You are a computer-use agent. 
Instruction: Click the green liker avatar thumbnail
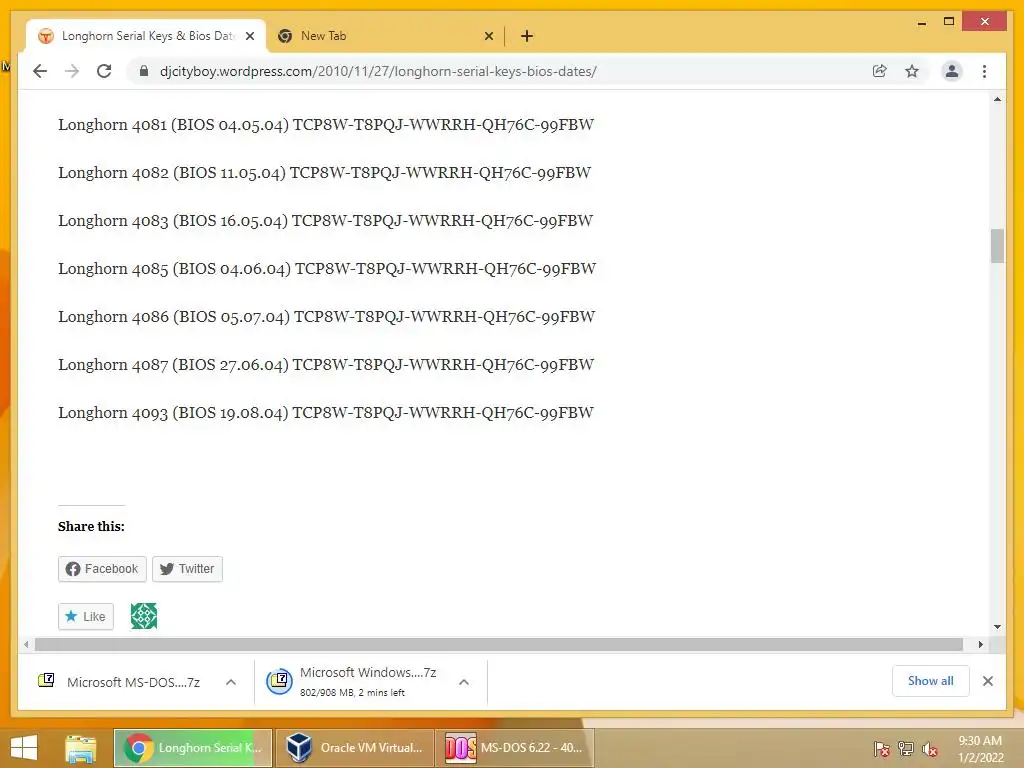(x=144, y=616)
